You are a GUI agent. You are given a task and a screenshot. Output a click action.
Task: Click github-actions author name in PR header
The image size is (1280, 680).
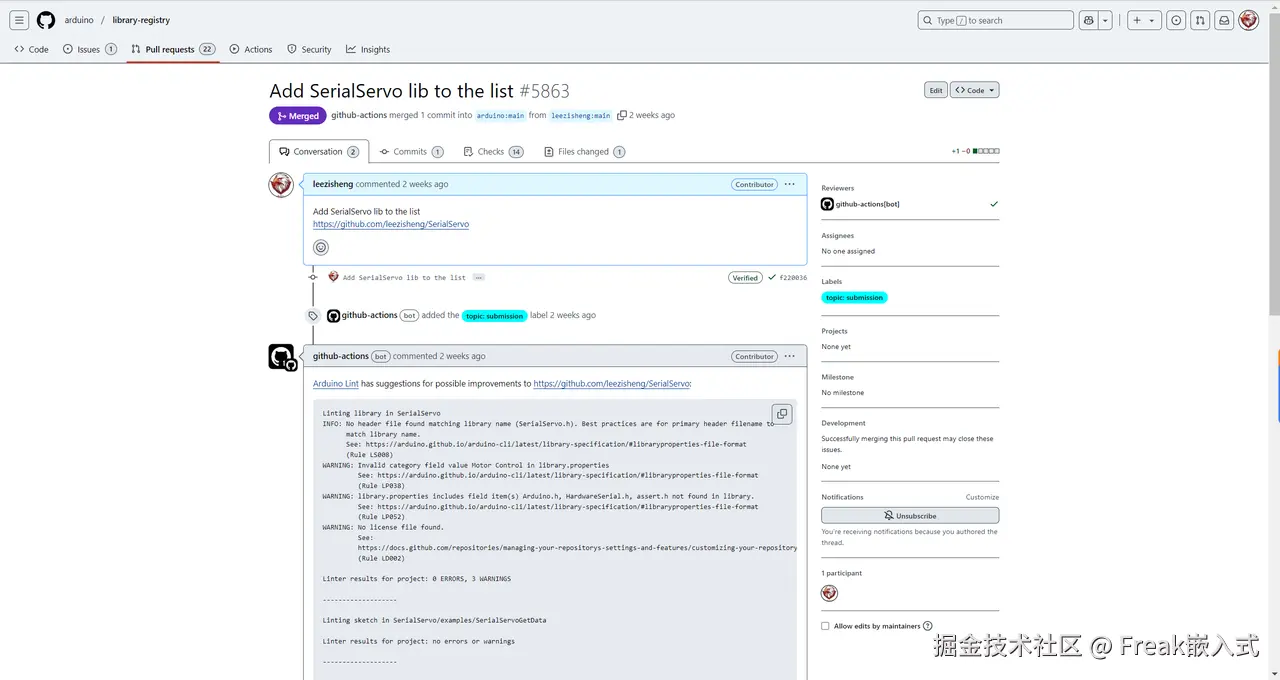[359, 115]
